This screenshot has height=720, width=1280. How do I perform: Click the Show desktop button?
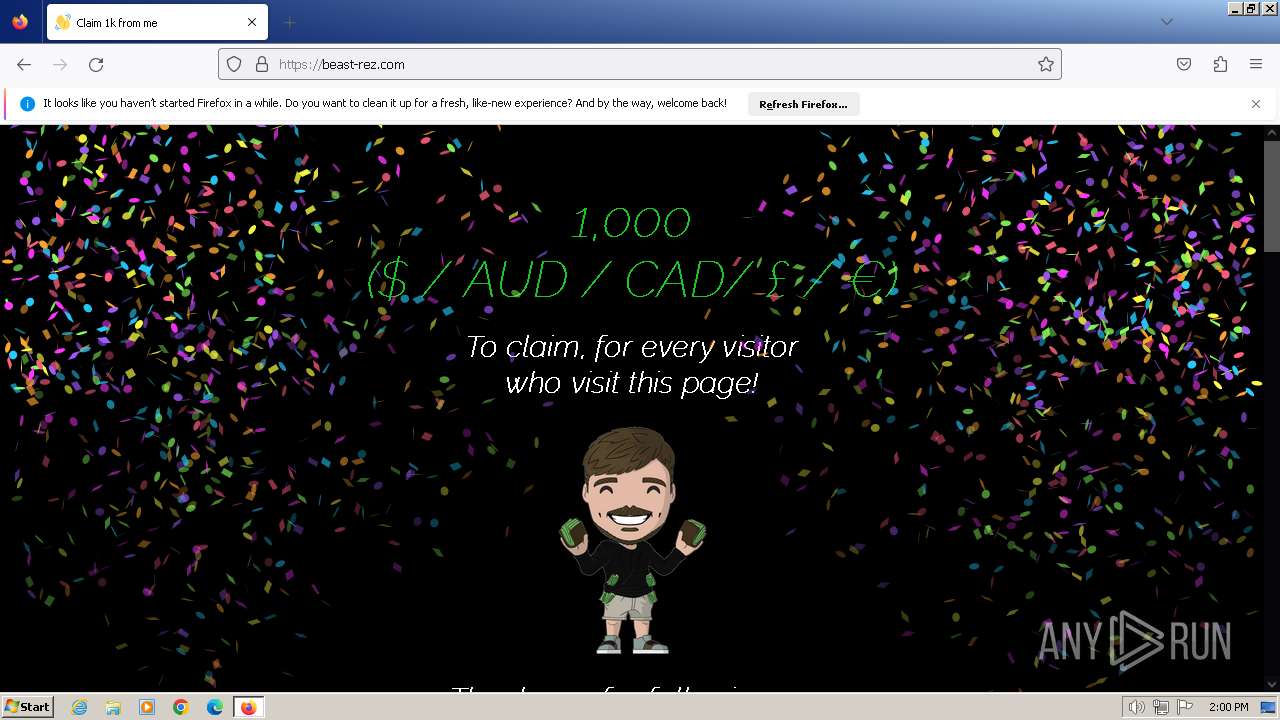coord(1269,707)
